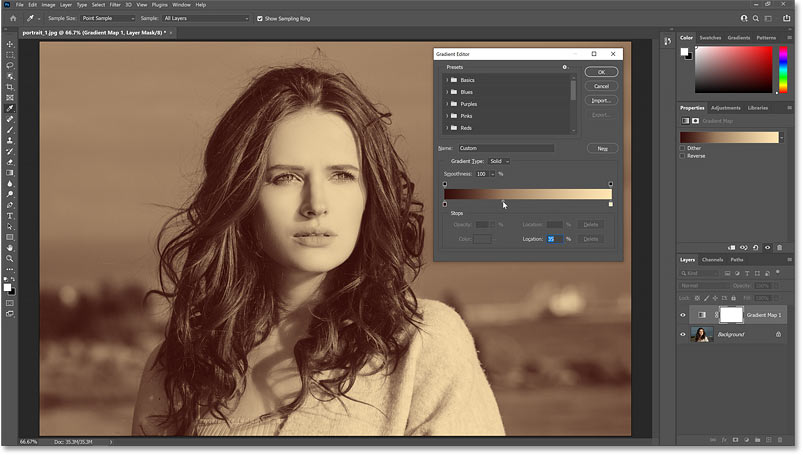Select the Rectangular Marquee tool
The width and height of the screenshot is (803, 455).
10,55
